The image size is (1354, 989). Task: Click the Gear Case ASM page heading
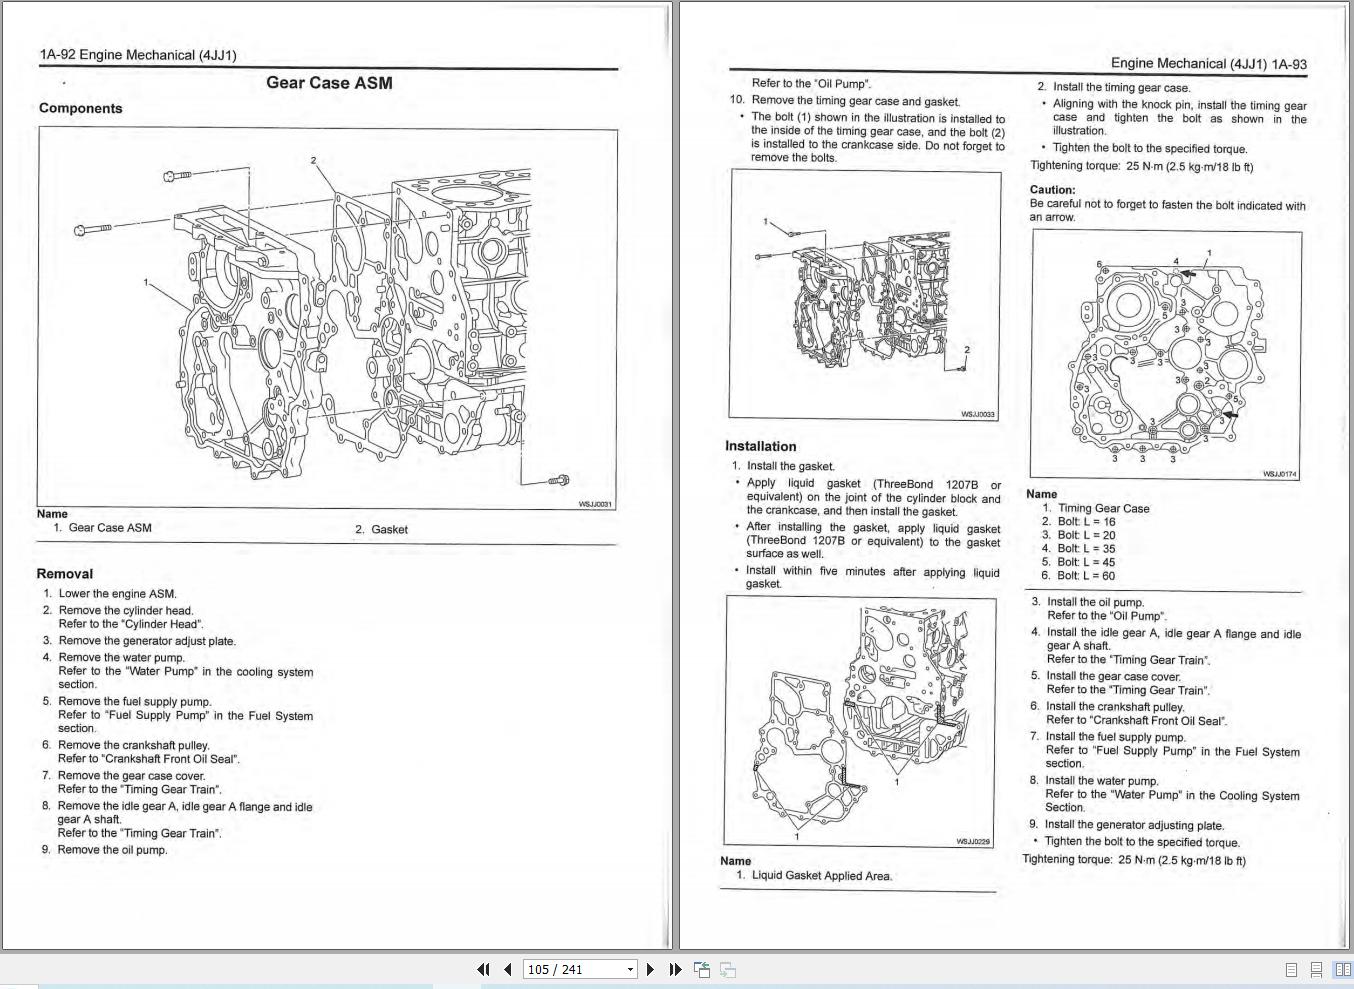[330, 83]
